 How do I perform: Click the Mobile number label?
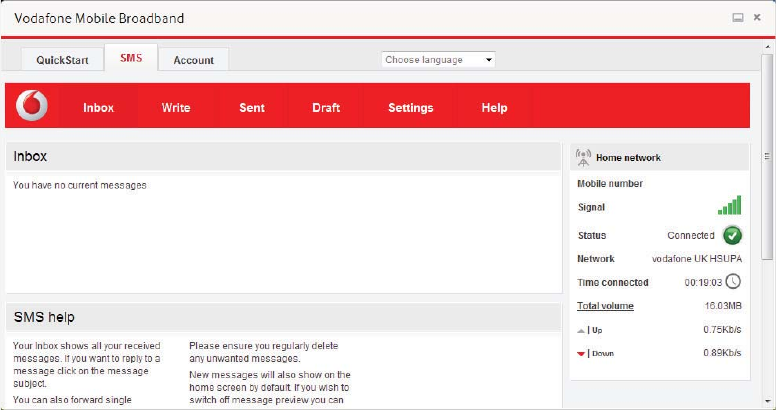coord(610,184)
